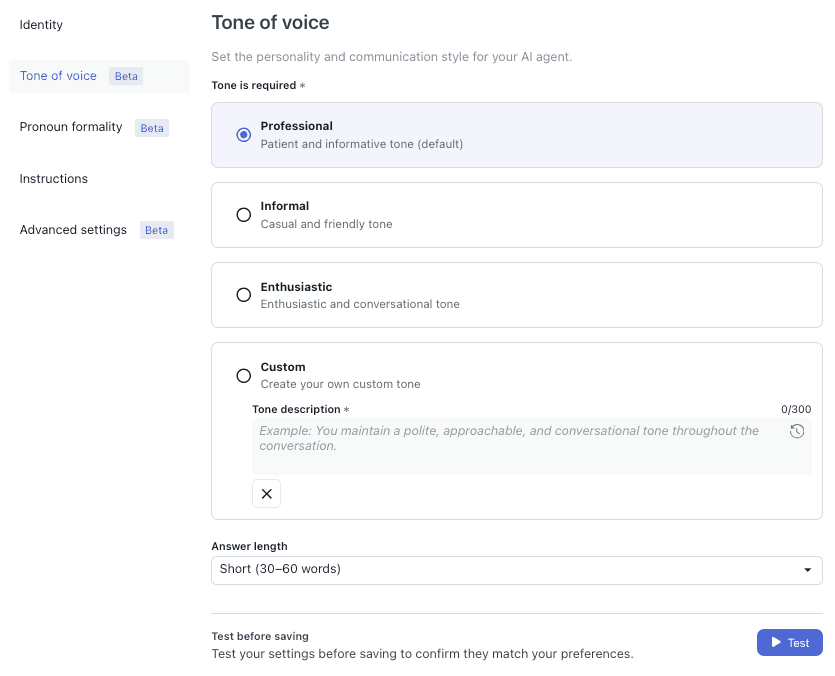Click the Beta badge beside Tone of voice
This screenshot has height=676, width=835.
tap(125, 75)
